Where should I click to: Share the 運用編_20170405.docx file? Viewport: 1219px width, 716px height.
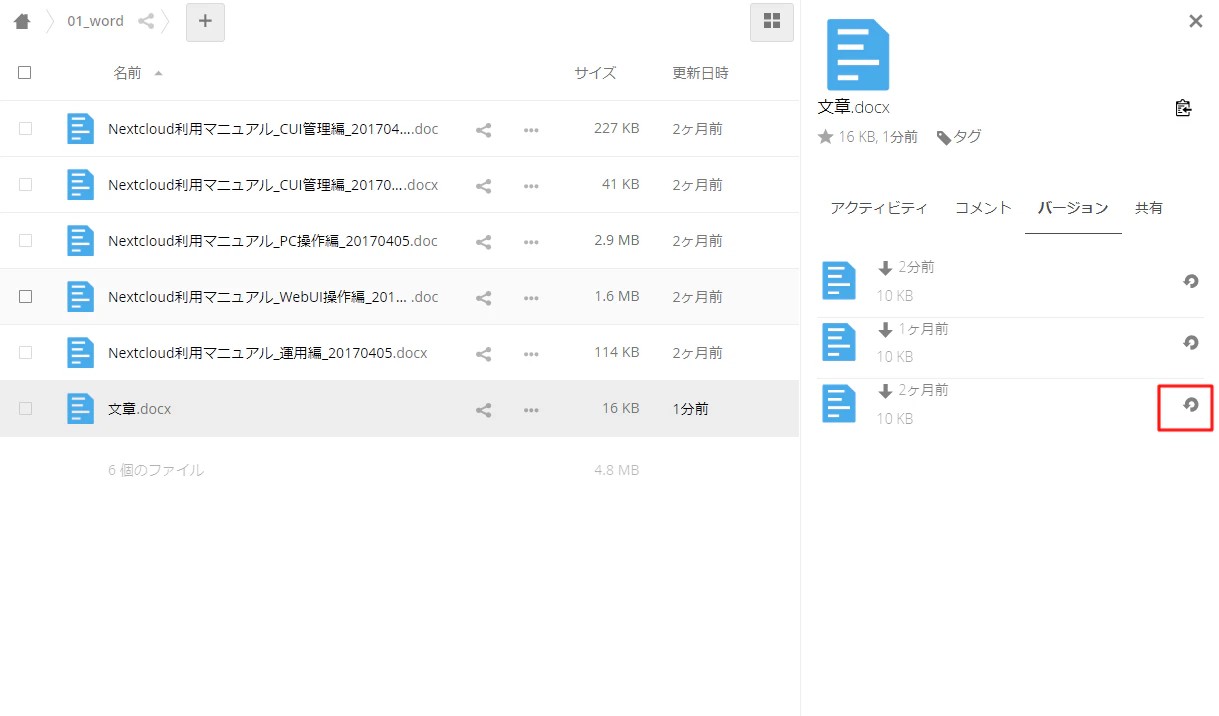point(483,353)
